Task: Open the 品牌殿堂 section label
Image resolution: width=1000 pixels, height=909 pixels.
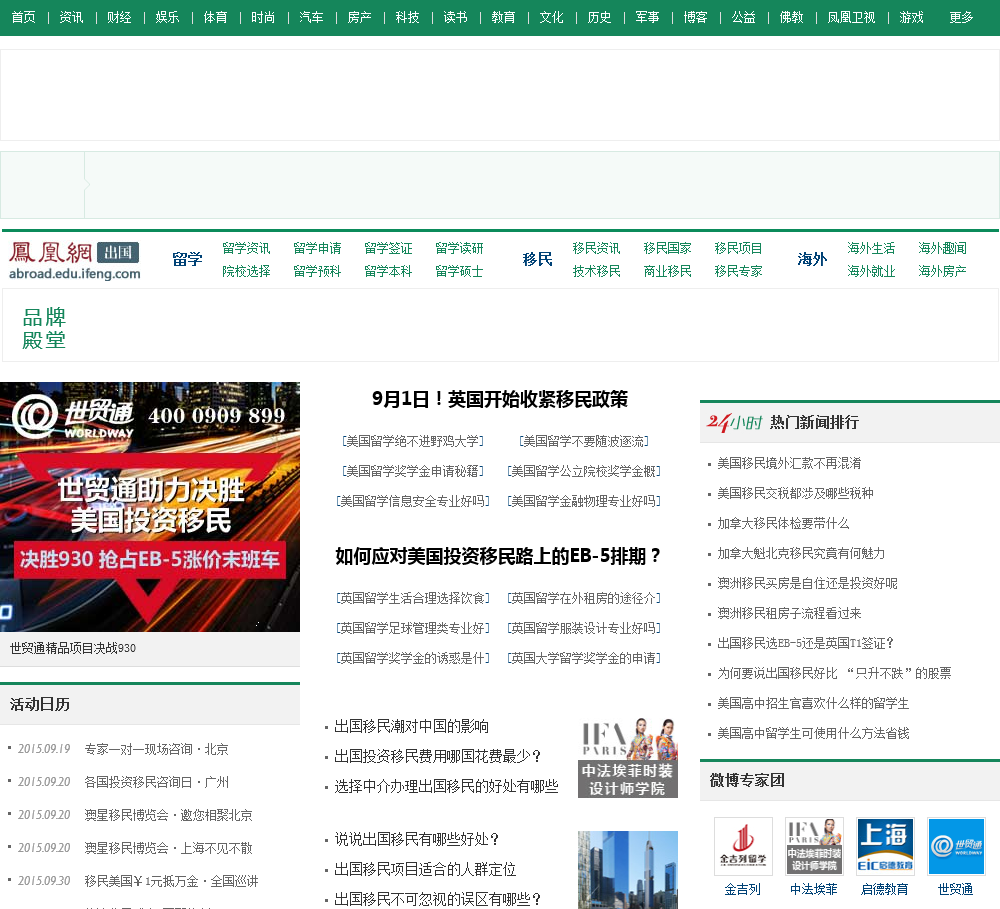Action: tap(44, 329)
